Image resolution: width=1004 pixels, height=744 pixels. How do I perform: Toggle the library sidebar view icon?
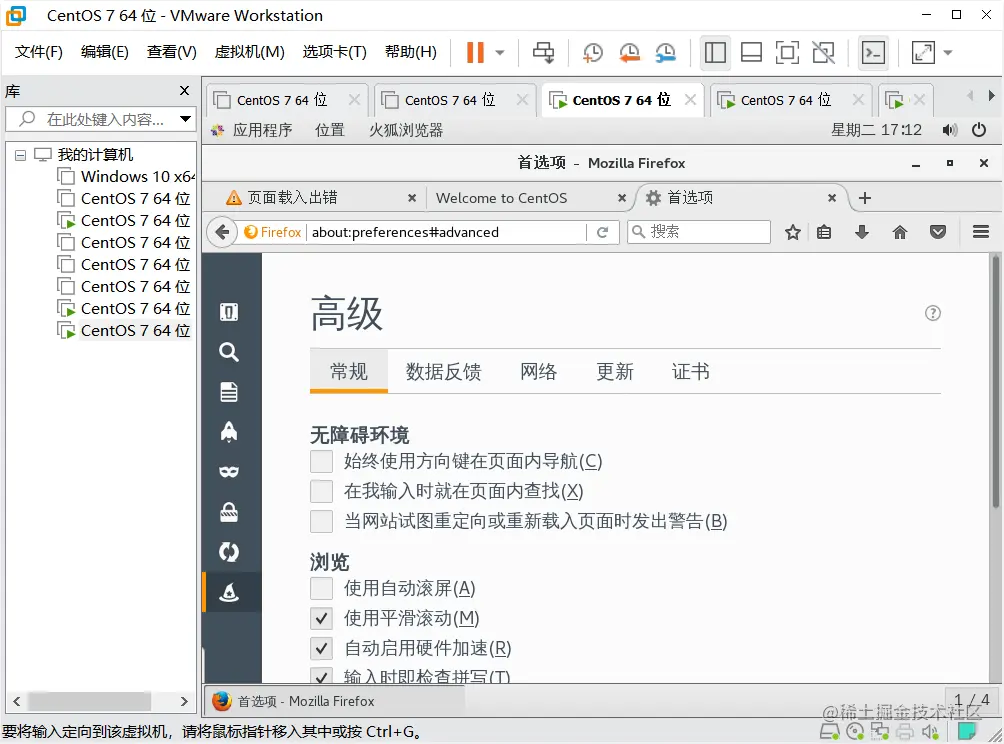tap(715, 53)
